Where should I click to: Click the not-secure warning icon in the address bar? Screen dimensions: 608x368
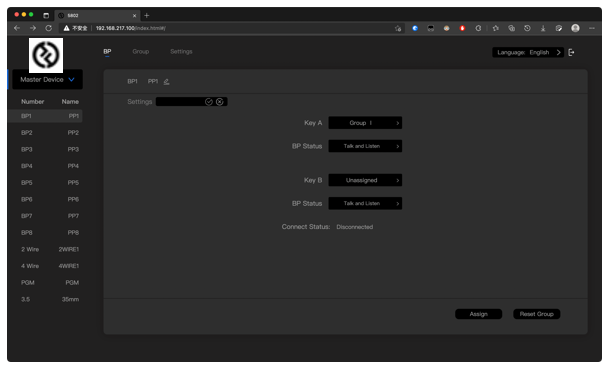66,28
